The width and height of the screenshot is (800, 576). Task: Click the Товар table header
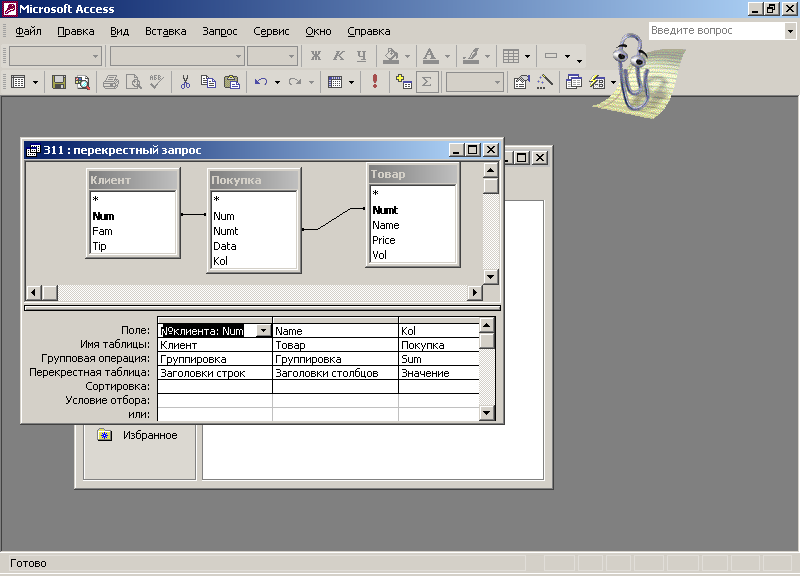point(412,174)
